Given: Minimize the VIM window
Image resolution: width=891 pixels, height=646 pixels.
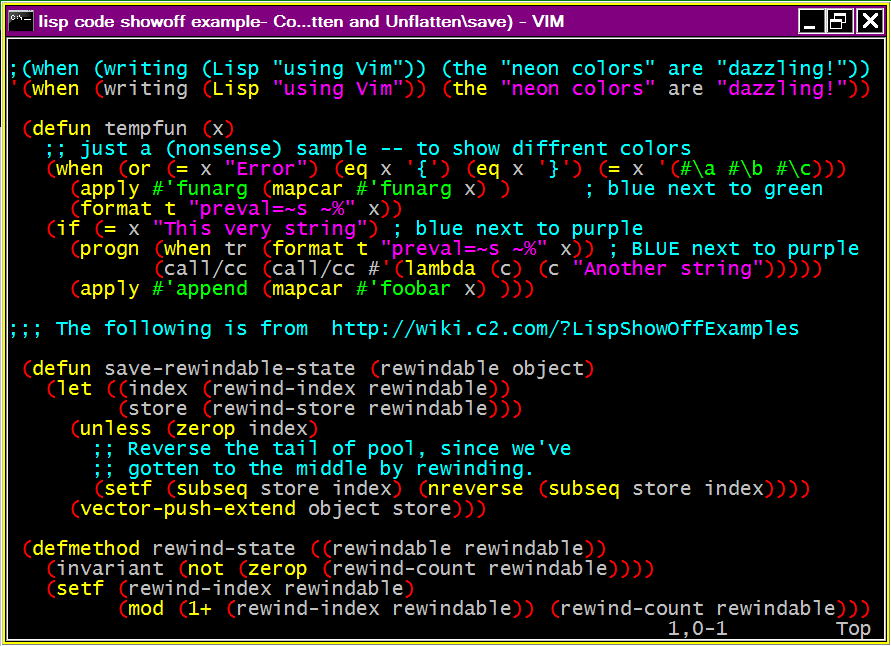Looking at the screenshot, I should 811,21.
